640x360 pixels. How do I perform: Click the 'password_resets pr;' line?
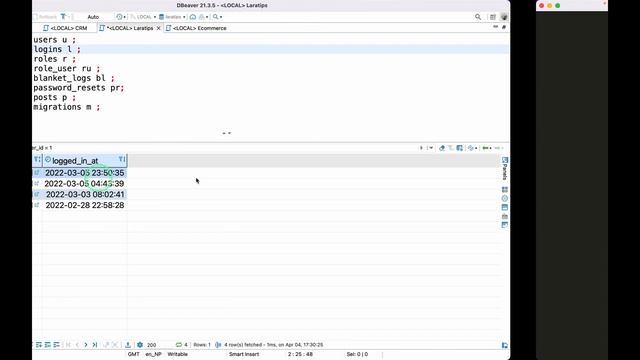coord(78,88)
